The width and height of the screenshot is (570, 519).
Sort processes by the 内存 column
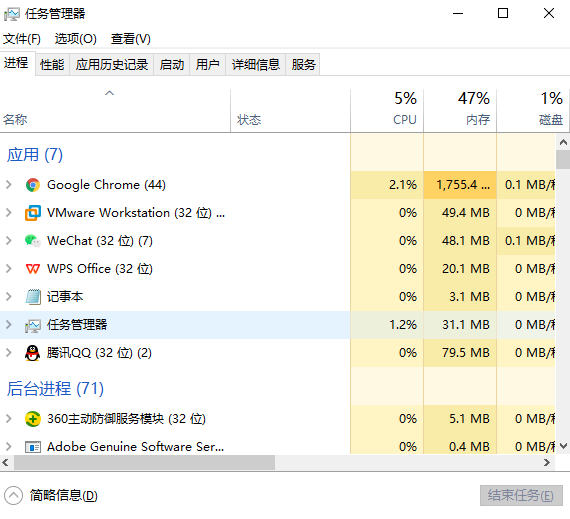(x=460, y=110)
